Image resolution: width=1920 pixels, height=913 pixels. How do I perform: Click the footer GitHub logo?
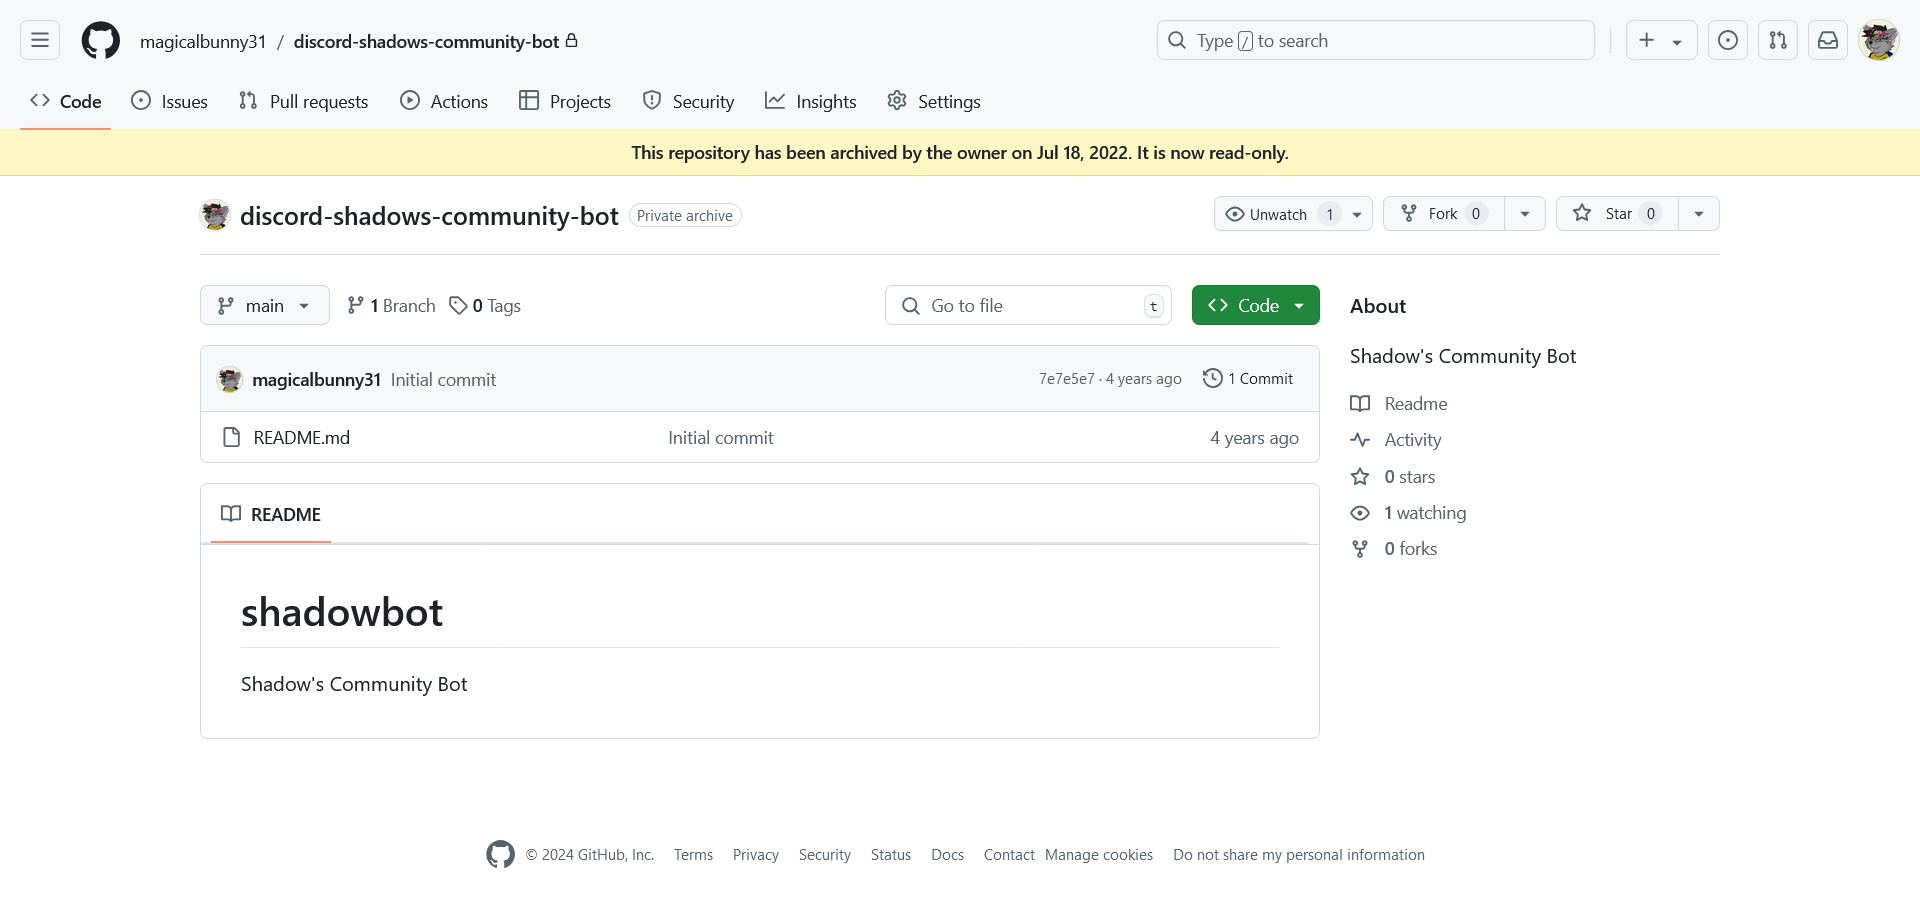500,854
